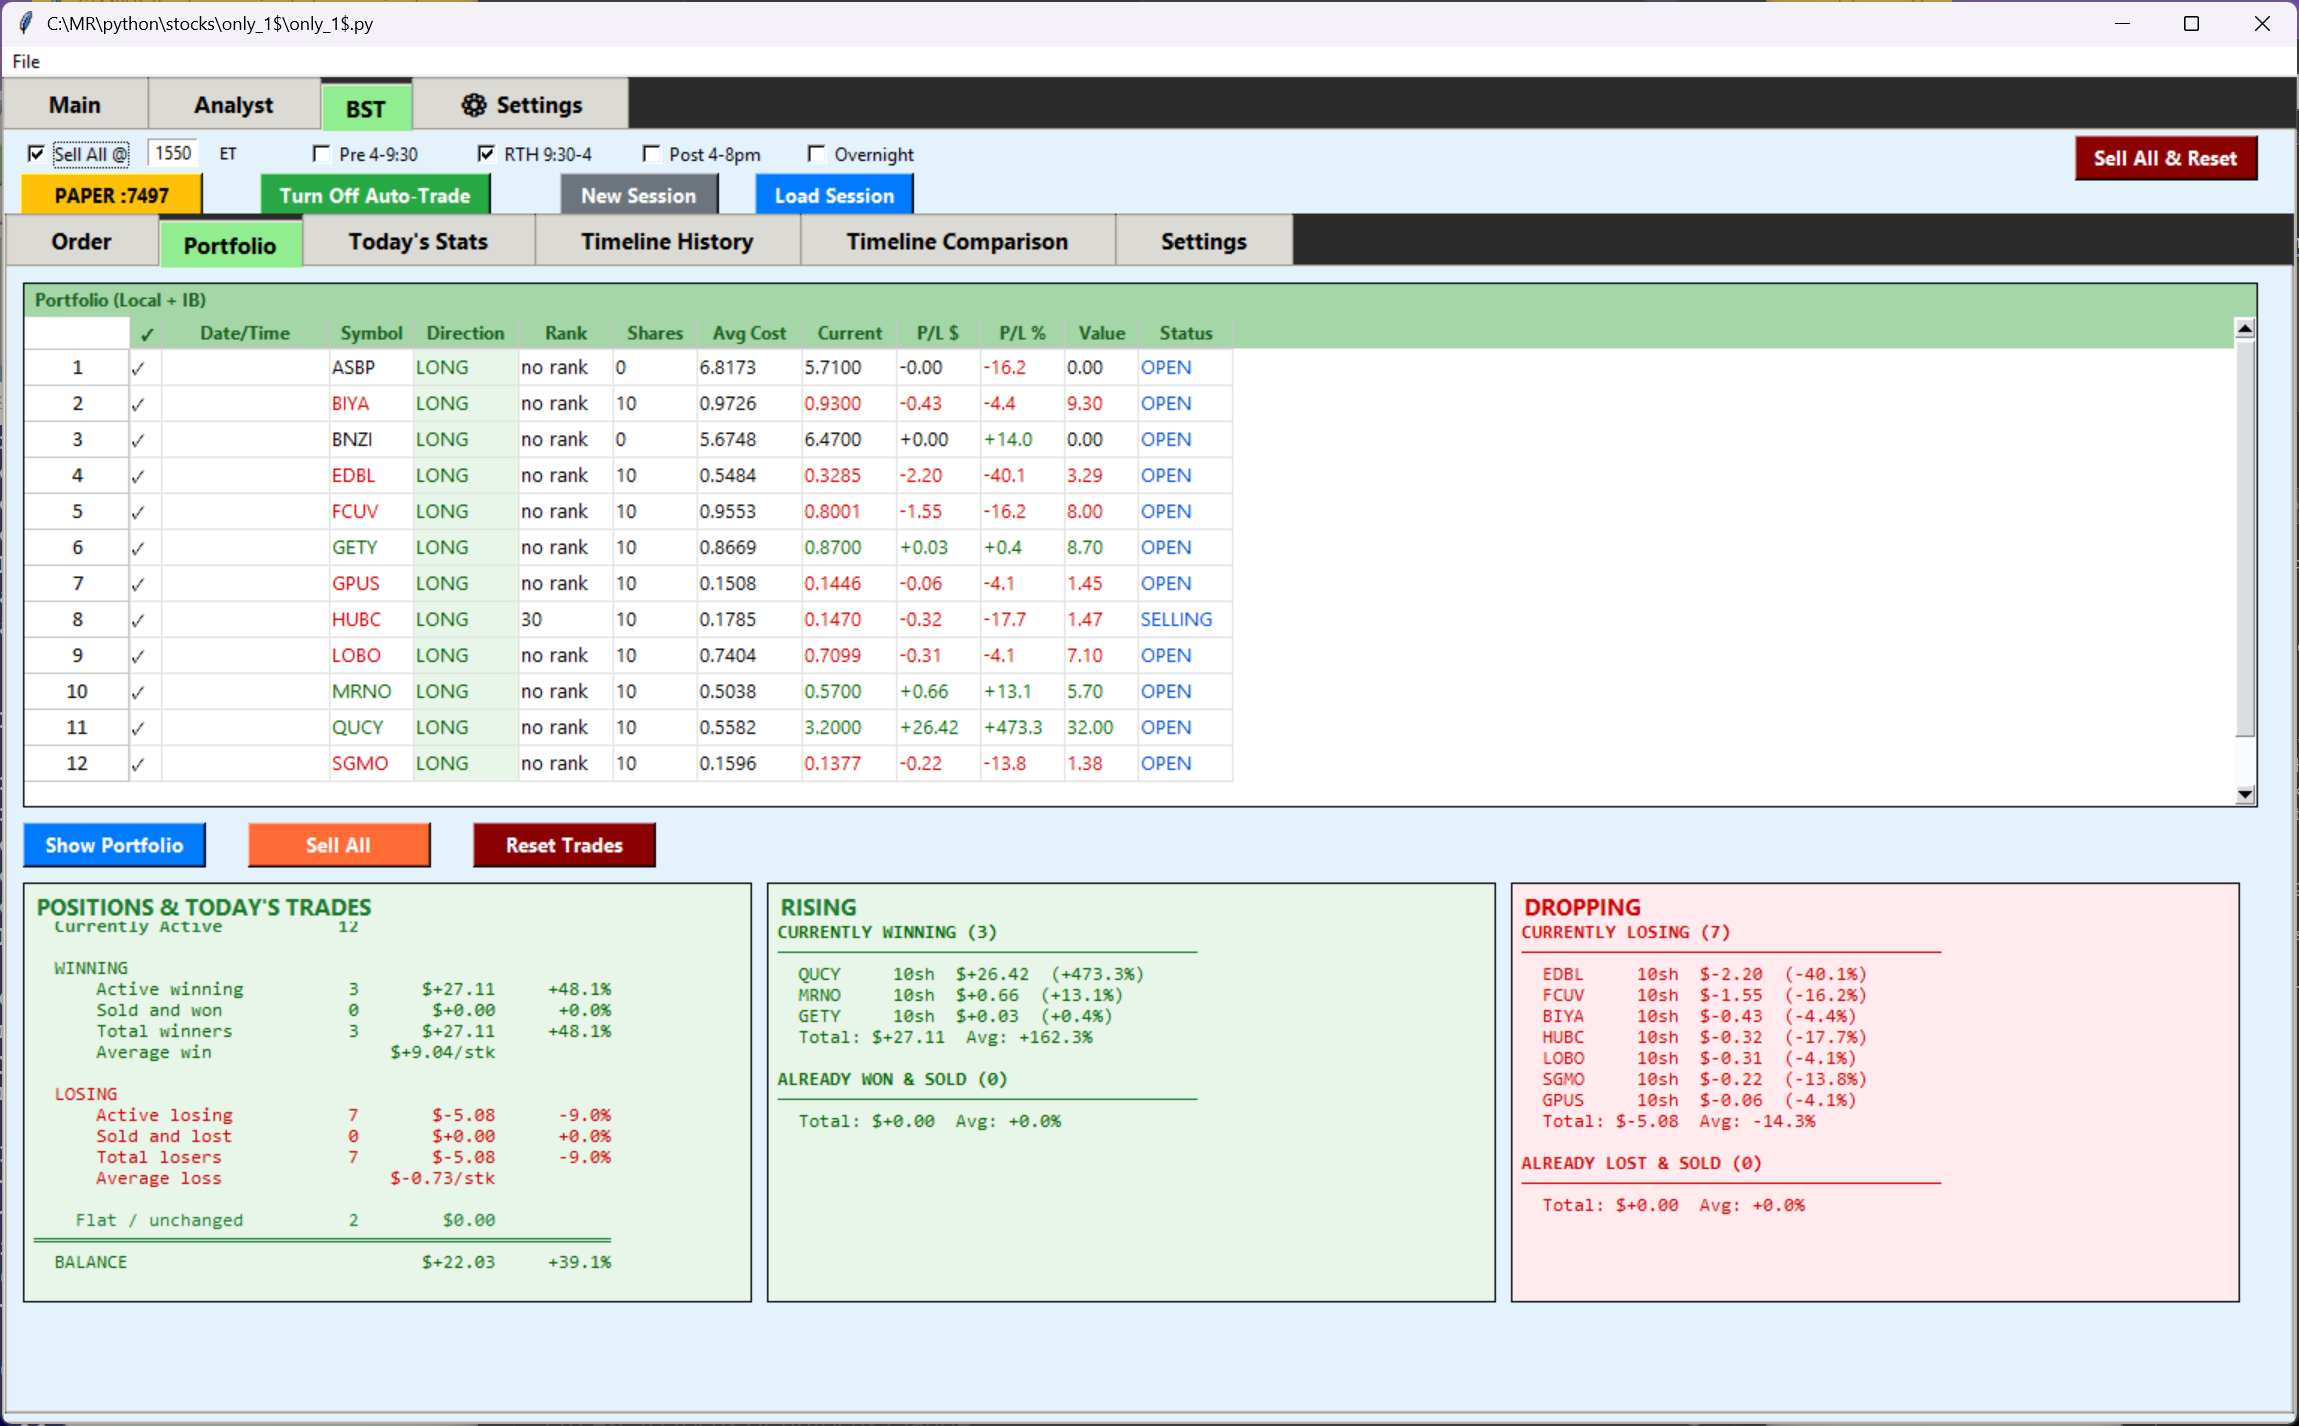Enable the Post 4-8pm checkbox

651,153
